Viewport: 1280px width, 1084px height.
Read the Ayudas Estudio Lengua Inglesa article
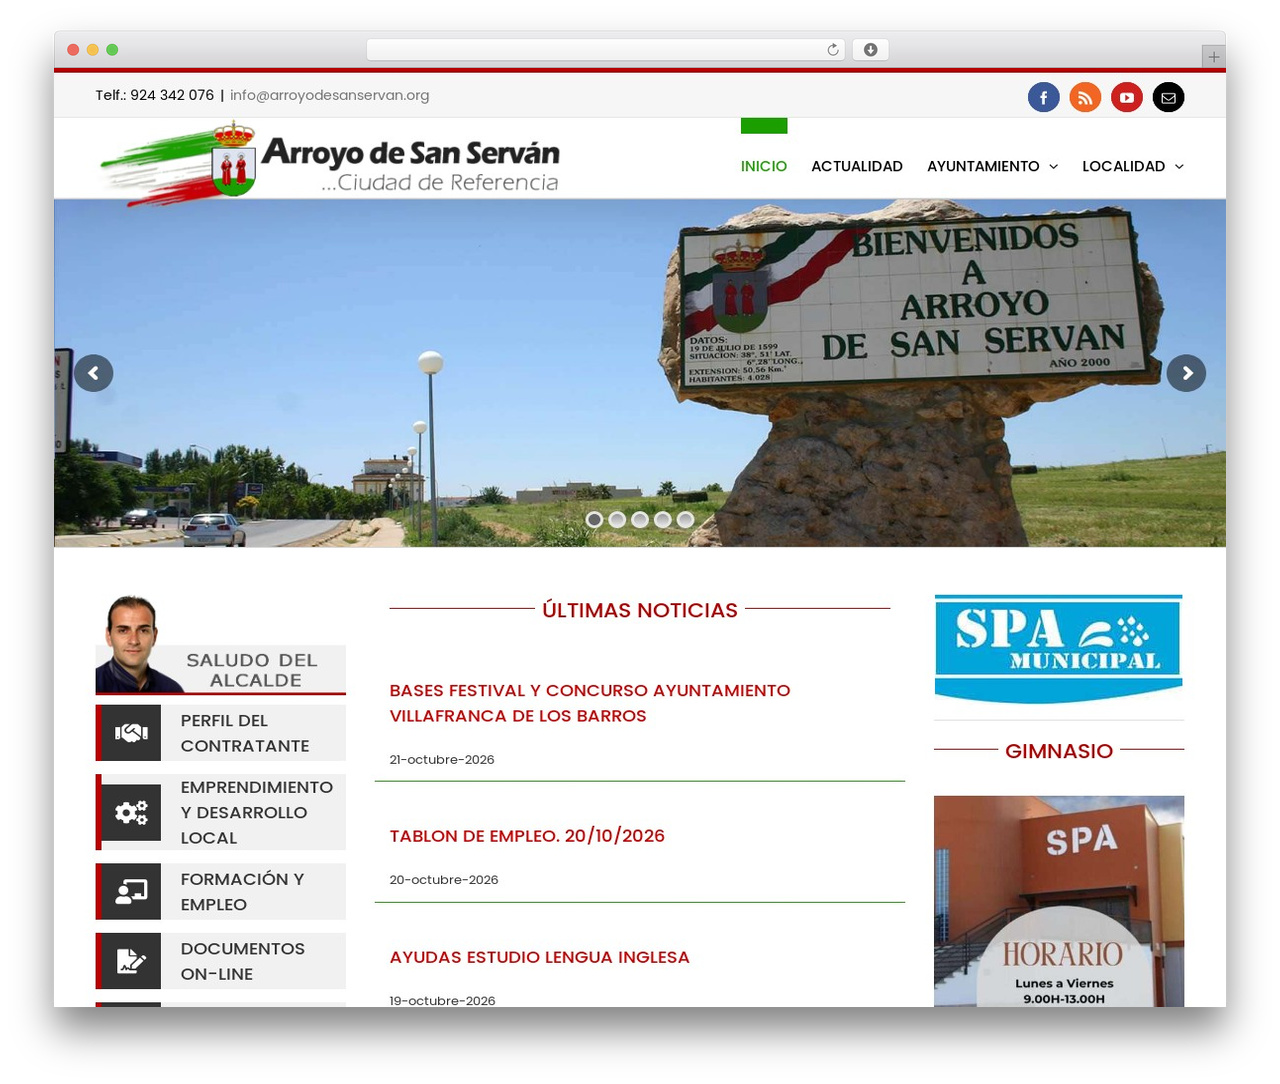click(x=540, y=957)
